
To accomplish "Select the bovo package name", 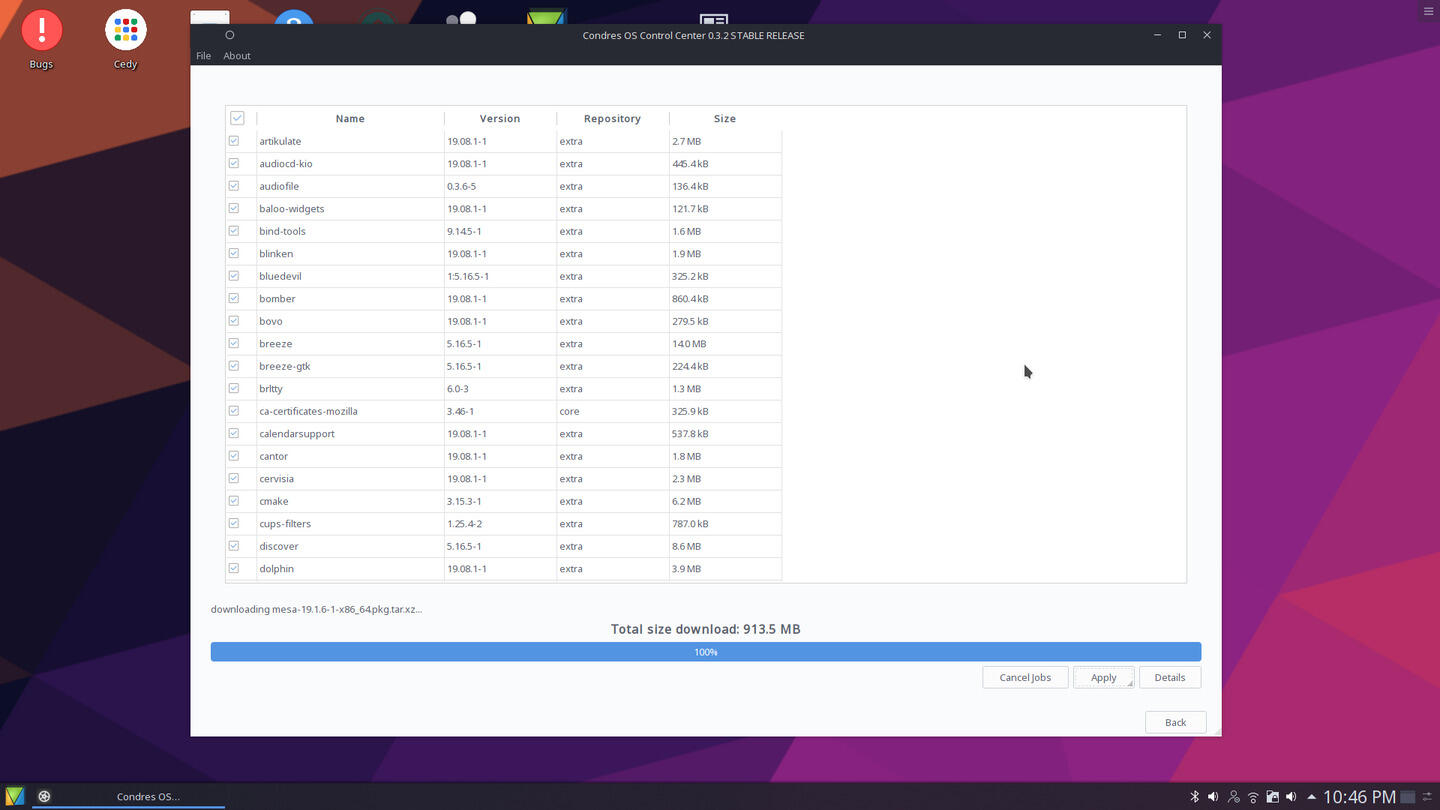I will pos(271,321).
